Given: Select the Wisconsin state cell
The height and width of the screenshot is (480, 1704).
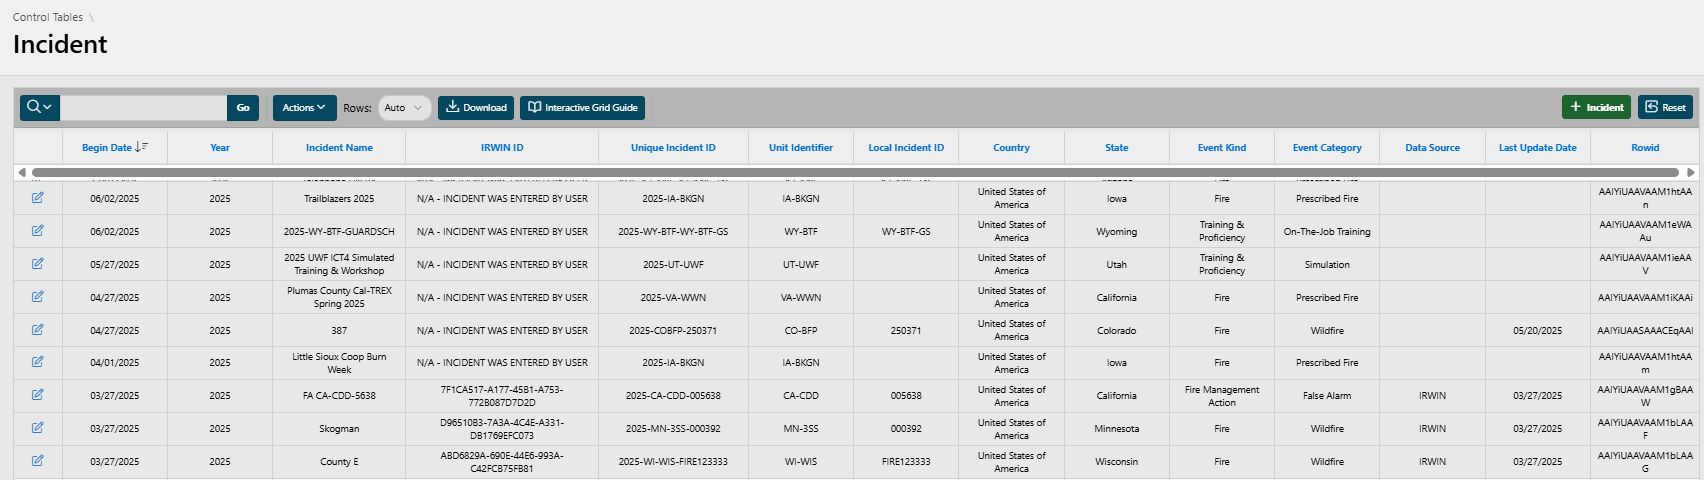Looking at the screenshot, I should coord(1117,461).
